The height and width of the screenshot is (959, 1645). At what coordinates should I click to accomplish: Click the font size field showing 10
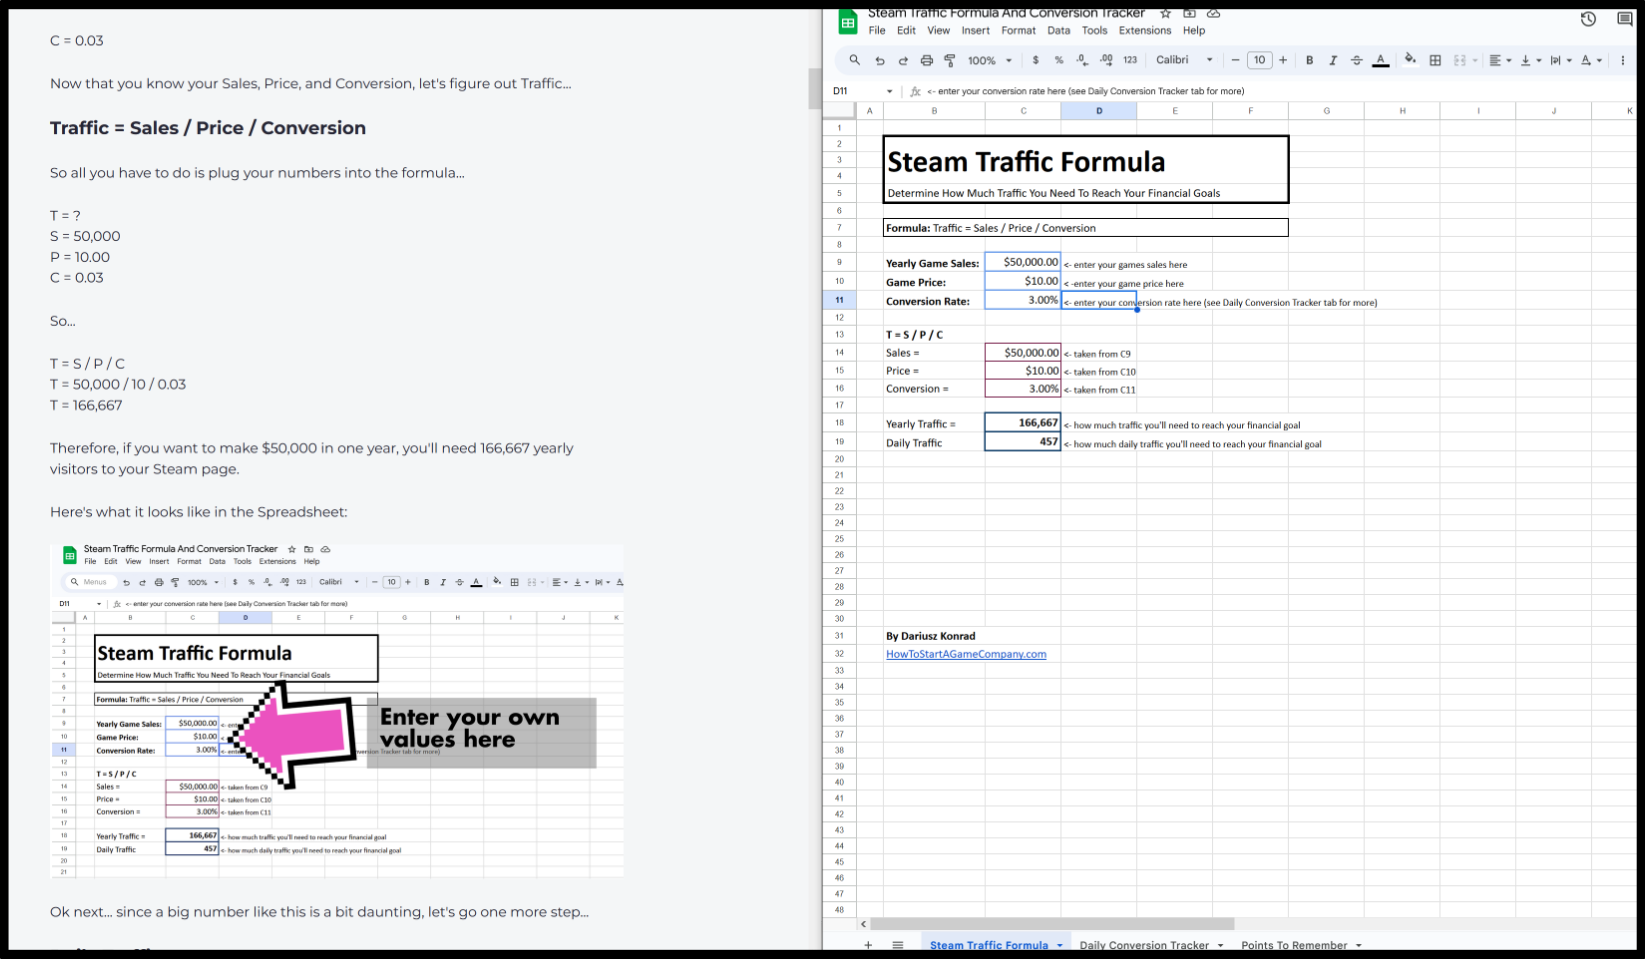(x=1259, y=60)
